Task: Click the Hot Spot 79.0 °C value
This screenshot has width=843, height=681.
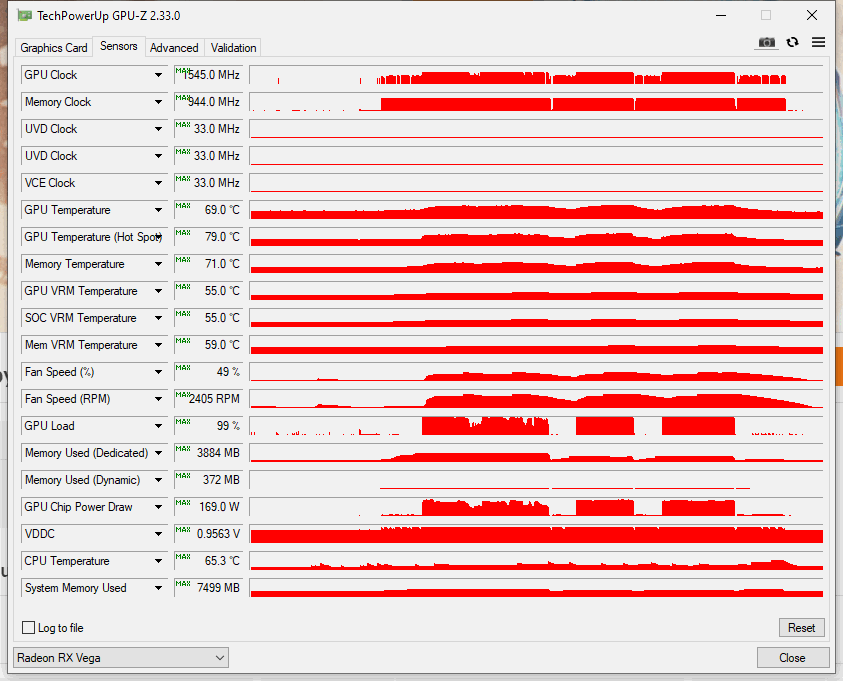Action: (x=209, y=236)
